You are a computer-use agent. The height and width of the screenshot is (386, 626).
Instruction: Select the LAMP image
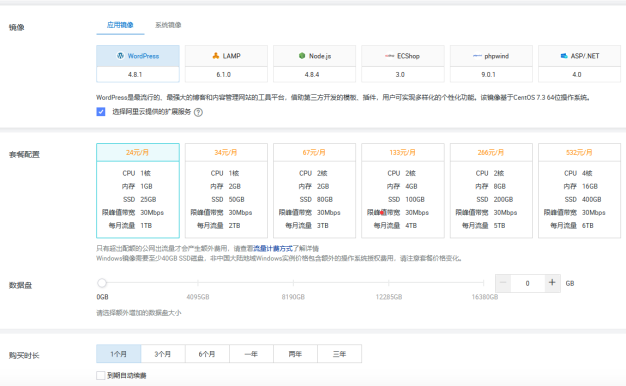pyautogui.click(x=226, y=56)
